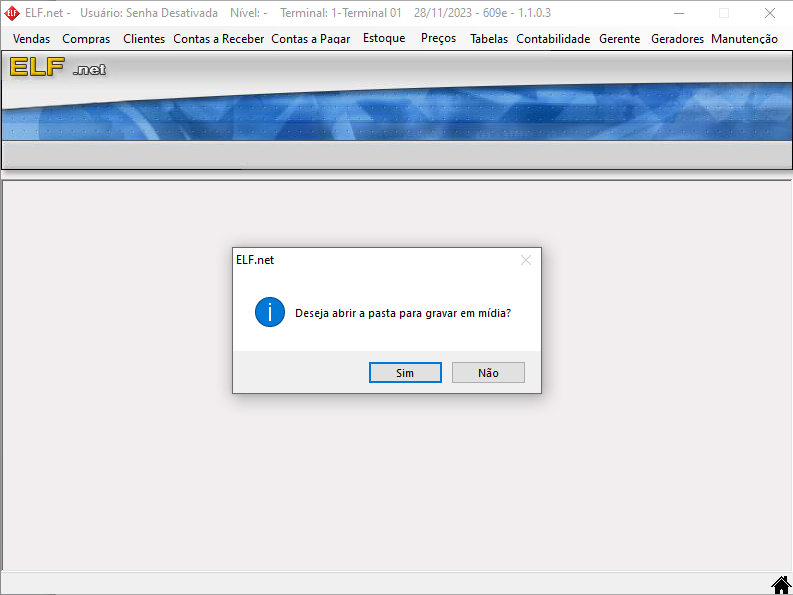Open the Vendas menu

[31, 39]
